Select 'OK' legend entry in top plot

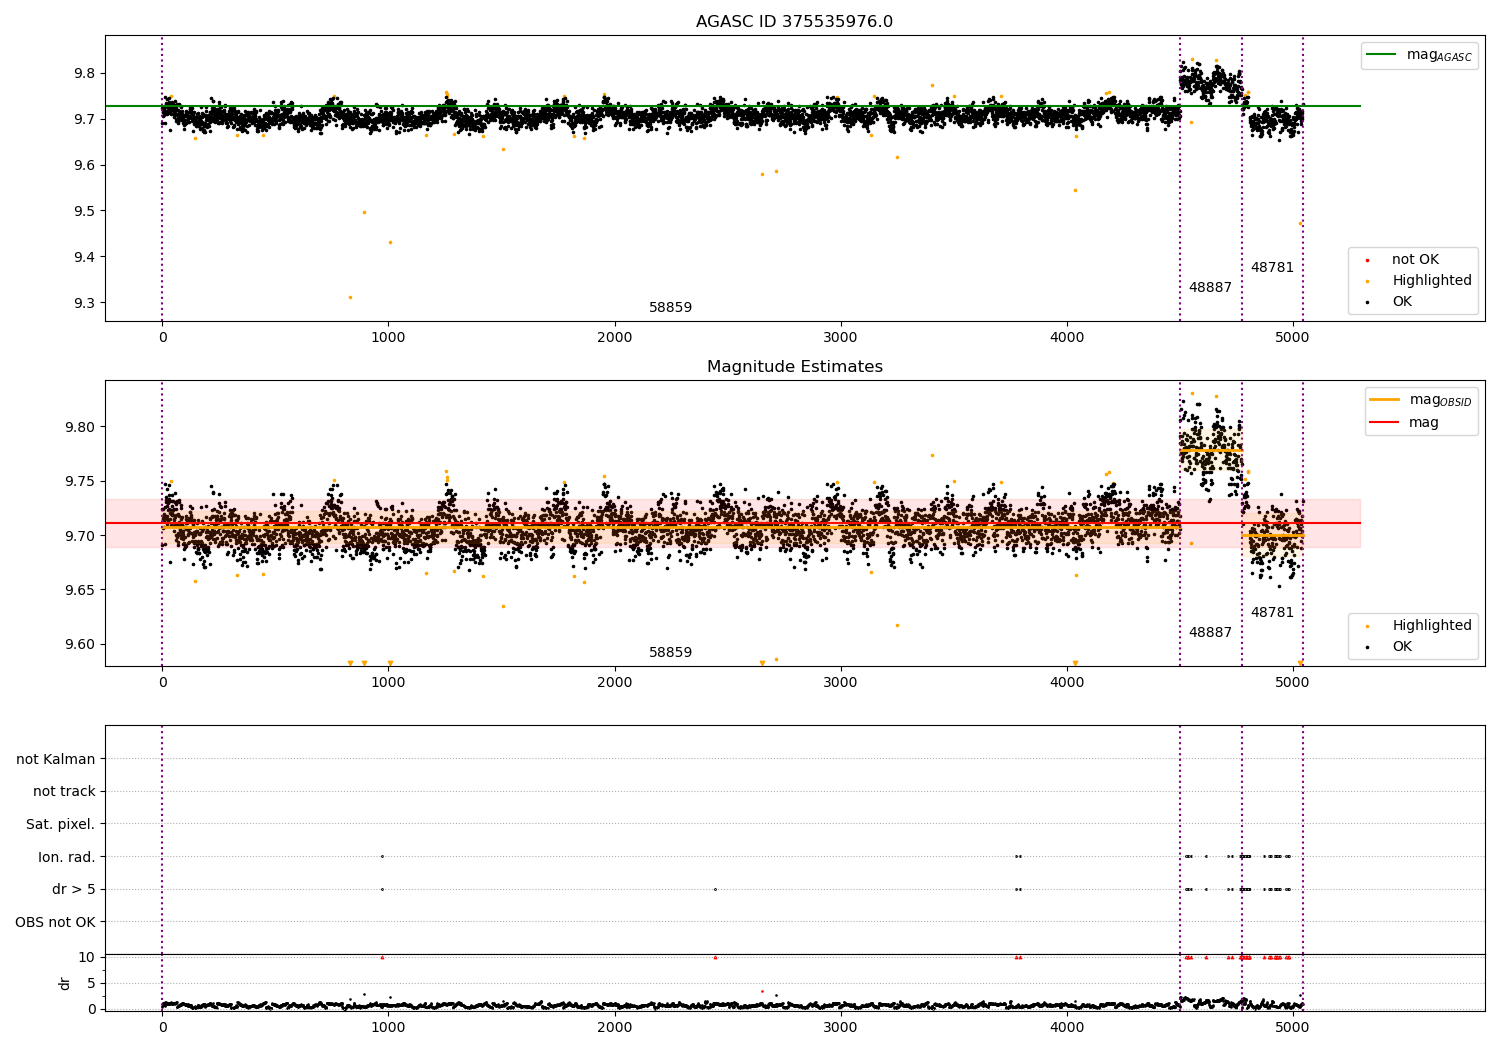1402,302
